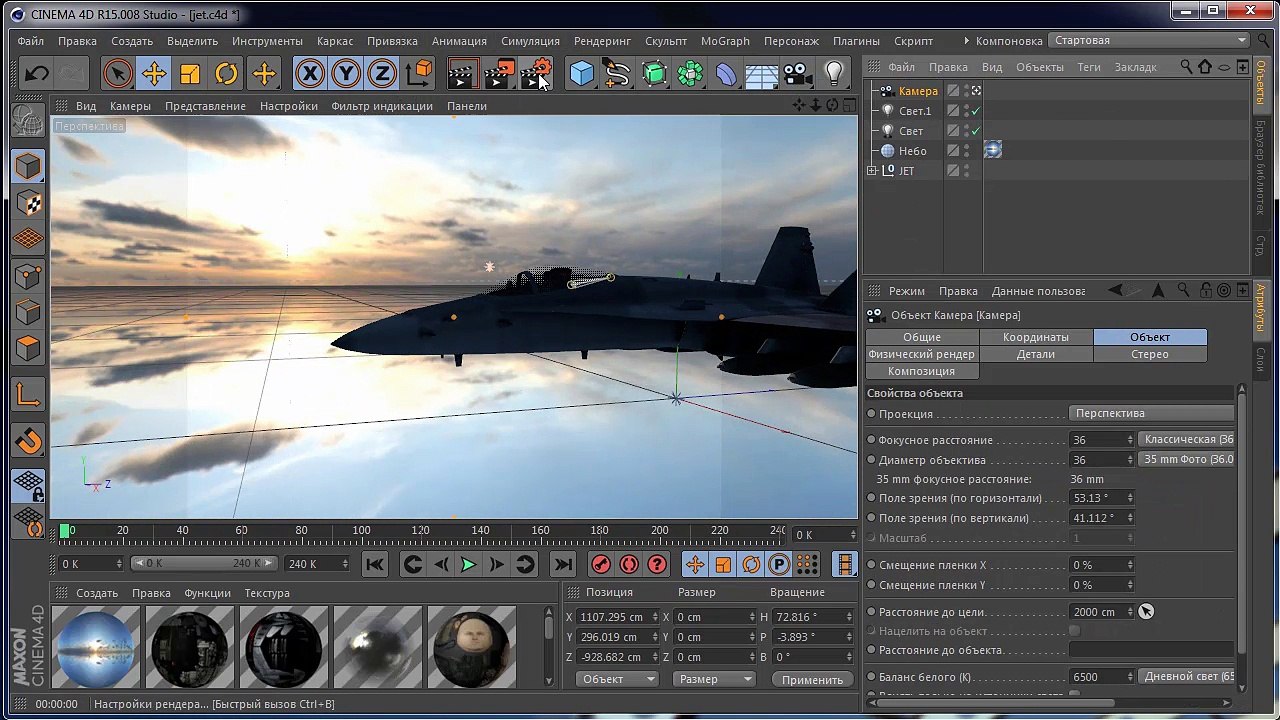Toggle the animation dot beside Фокусное расстояние
The image size is (1280, 720).
click(x=871, y=440)
